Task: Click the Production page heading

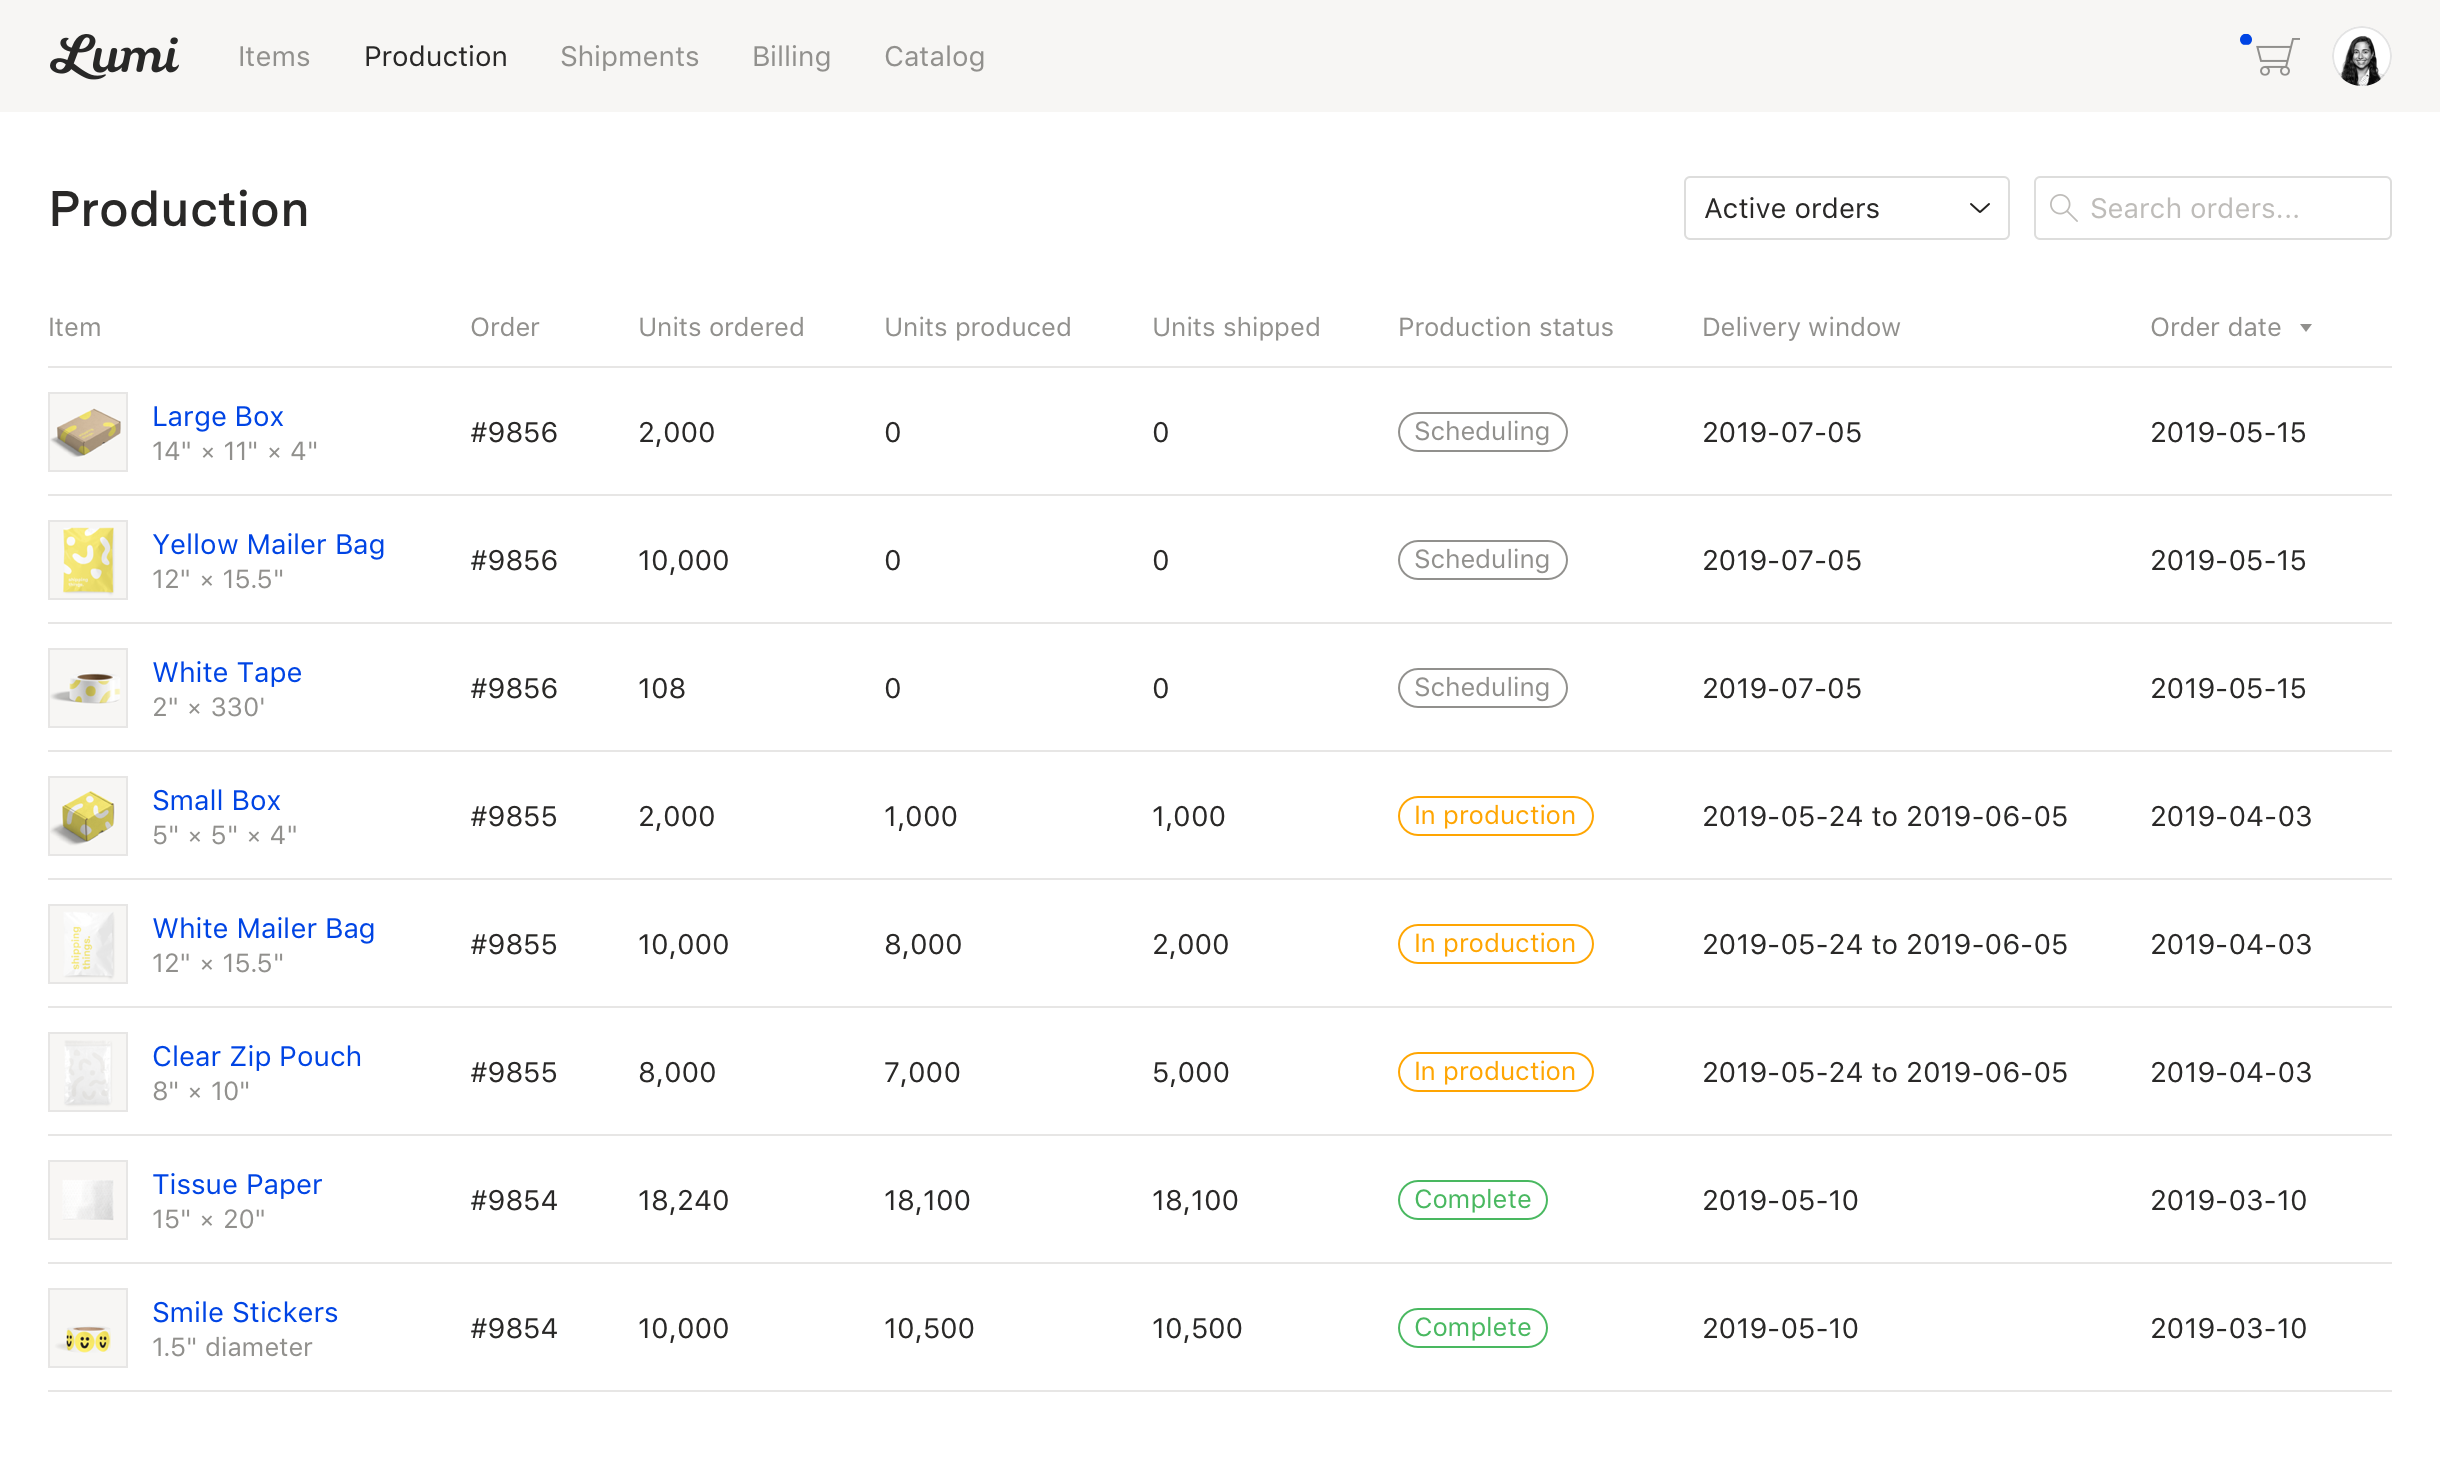Action: [179, 209]
